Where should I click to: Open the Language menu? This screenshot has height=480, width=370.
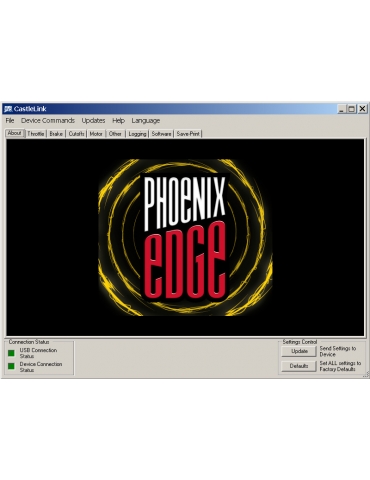[x=146, y=121]
